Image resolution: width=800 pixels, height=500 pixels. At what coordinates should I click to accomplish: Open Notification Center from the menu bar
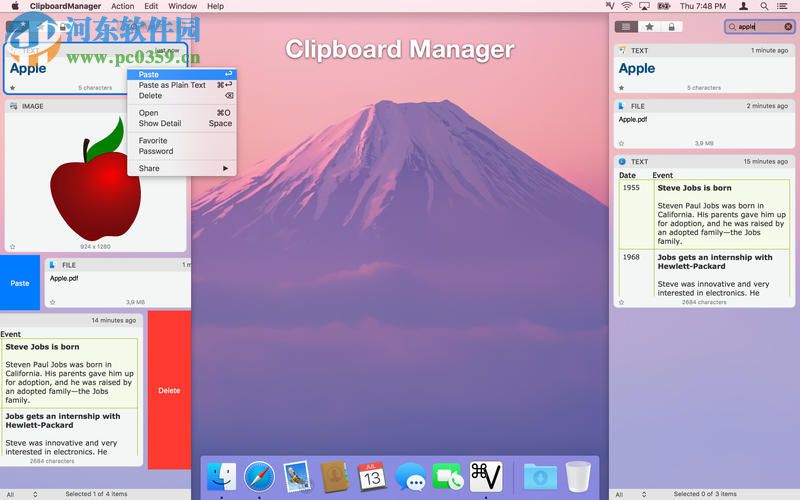click(782, 6)
